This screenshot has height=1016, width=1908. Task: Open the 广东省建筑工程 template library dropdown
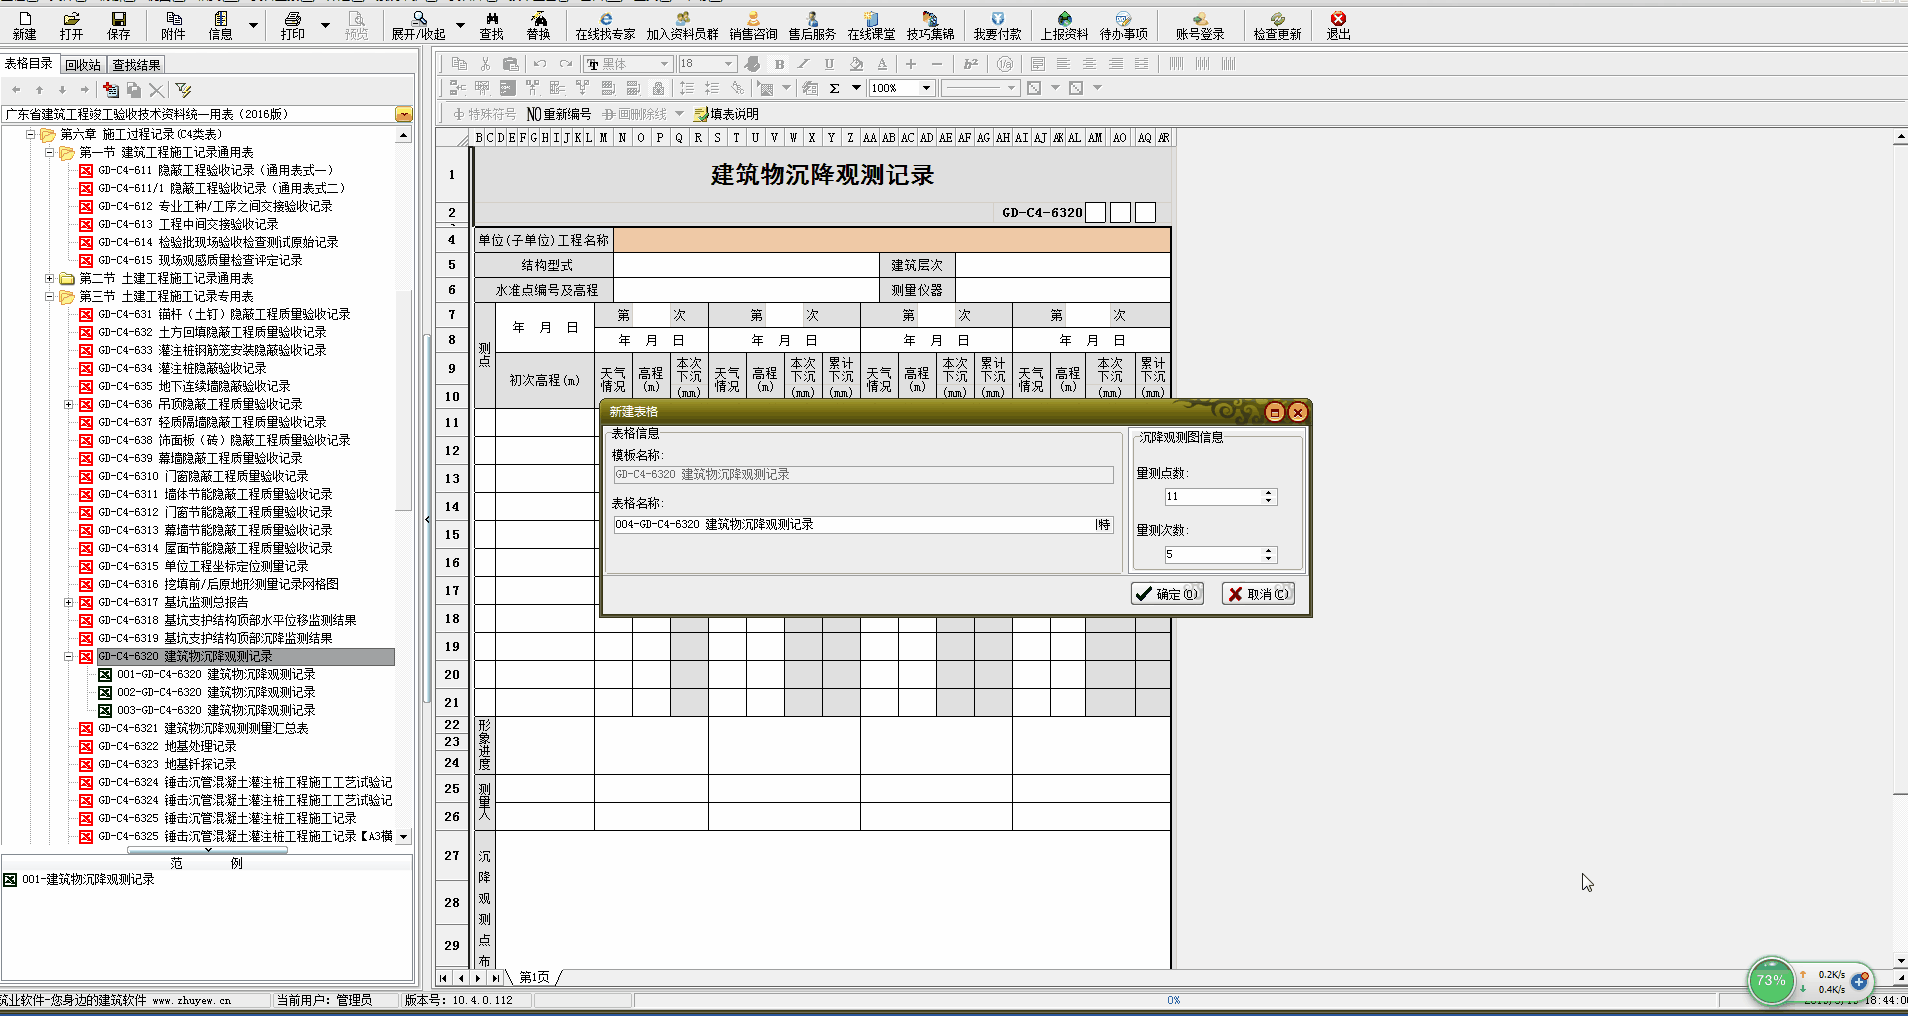(x=404, y=114)
